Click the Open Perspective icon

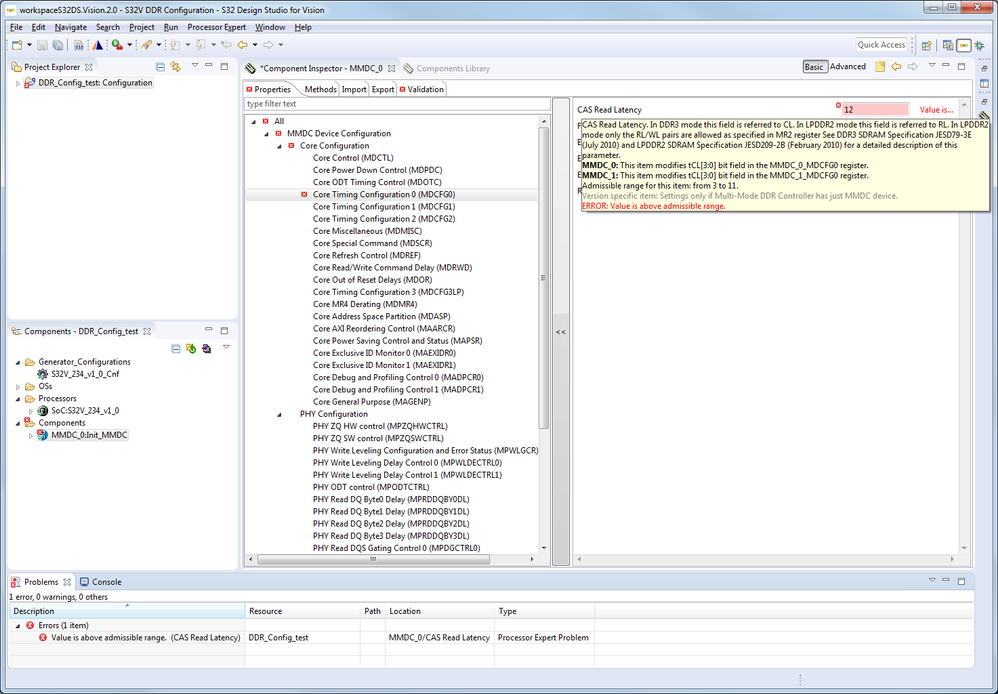point(927,45)
